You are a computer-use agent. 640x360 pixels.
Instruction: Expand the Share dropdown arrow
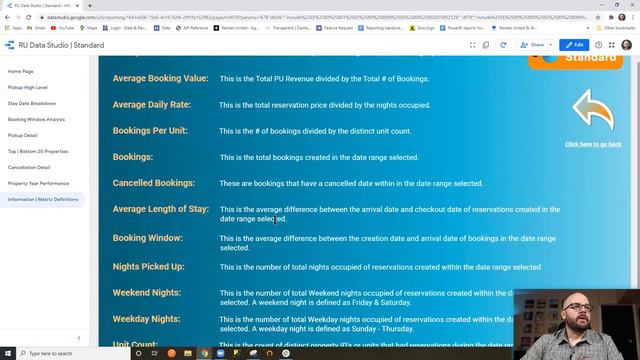coord(551,45)
